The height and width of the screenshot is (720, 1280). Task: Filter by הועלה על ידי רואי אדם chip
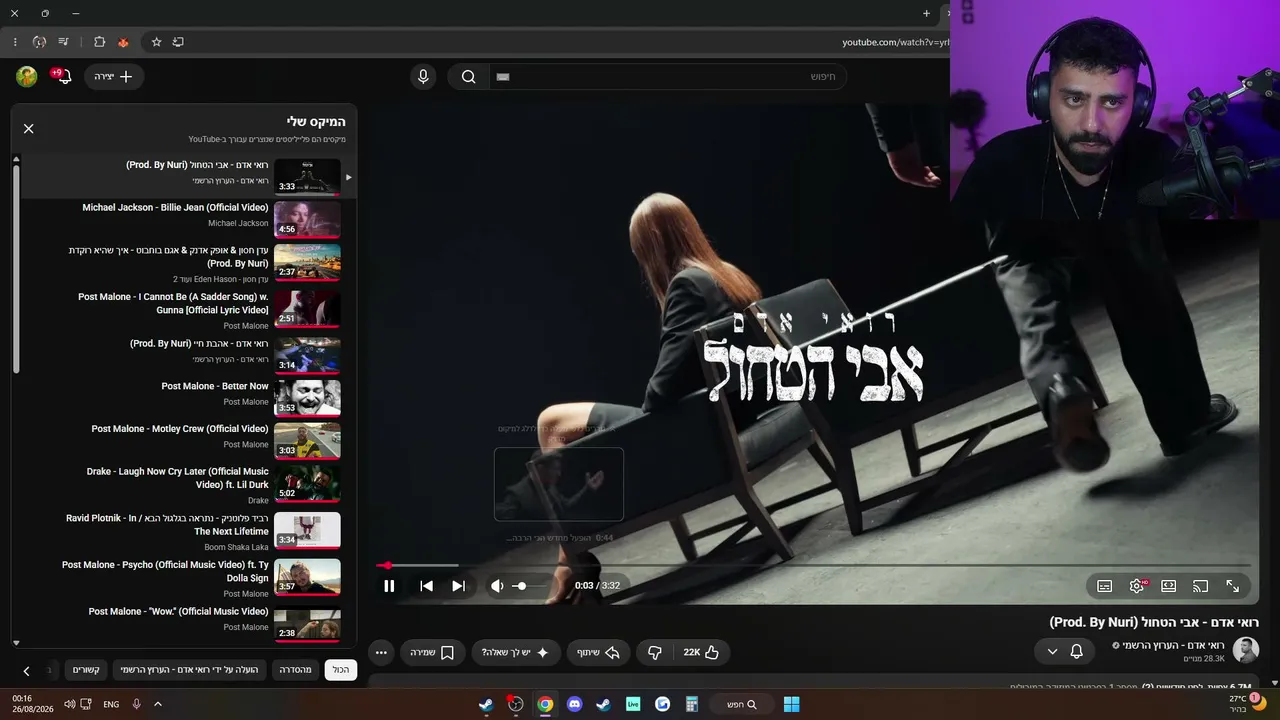coord(189,670)
